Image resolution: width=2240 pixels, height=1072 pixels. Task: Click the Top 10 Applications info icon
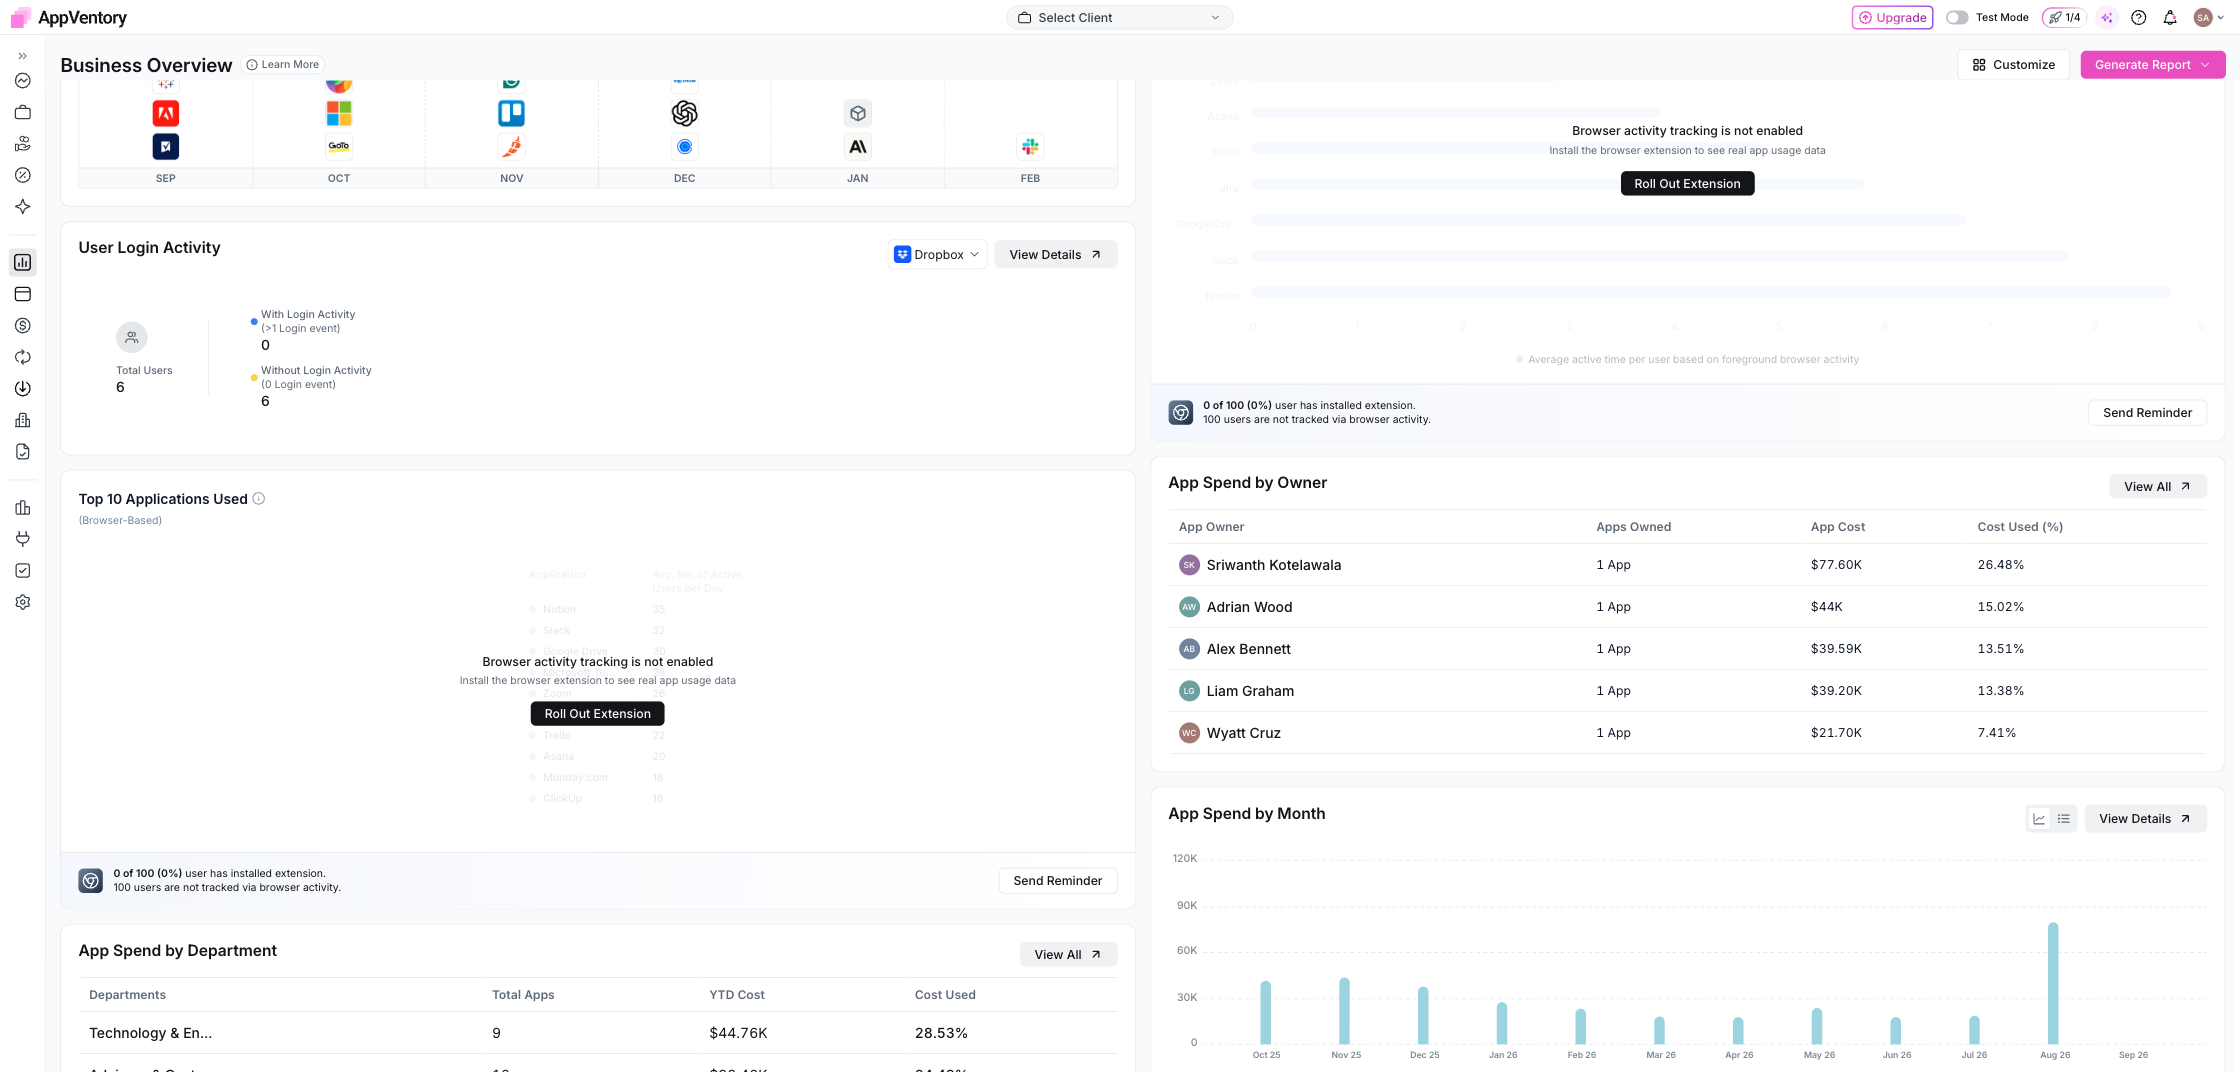click(259, 499)
